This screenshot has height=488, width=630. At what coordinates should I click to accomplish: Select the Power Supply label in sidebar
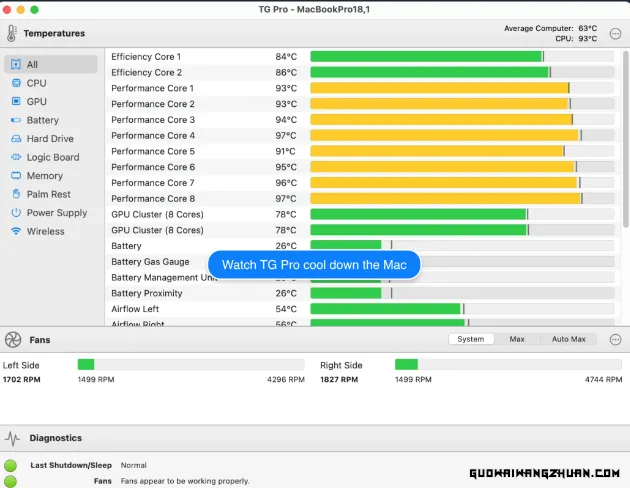point(57,212)
